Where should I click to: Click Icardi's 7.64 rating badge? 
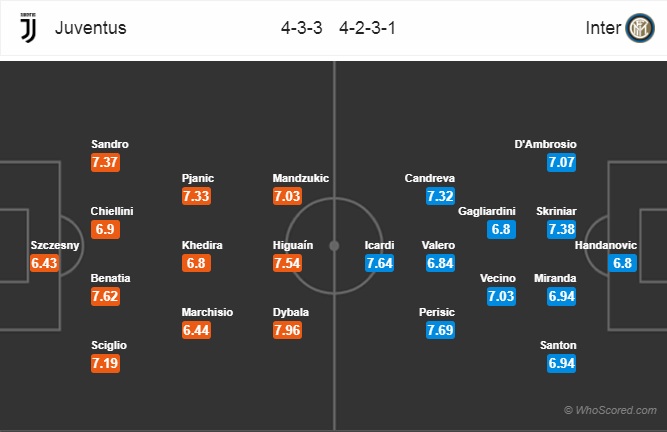click(379, 263)
